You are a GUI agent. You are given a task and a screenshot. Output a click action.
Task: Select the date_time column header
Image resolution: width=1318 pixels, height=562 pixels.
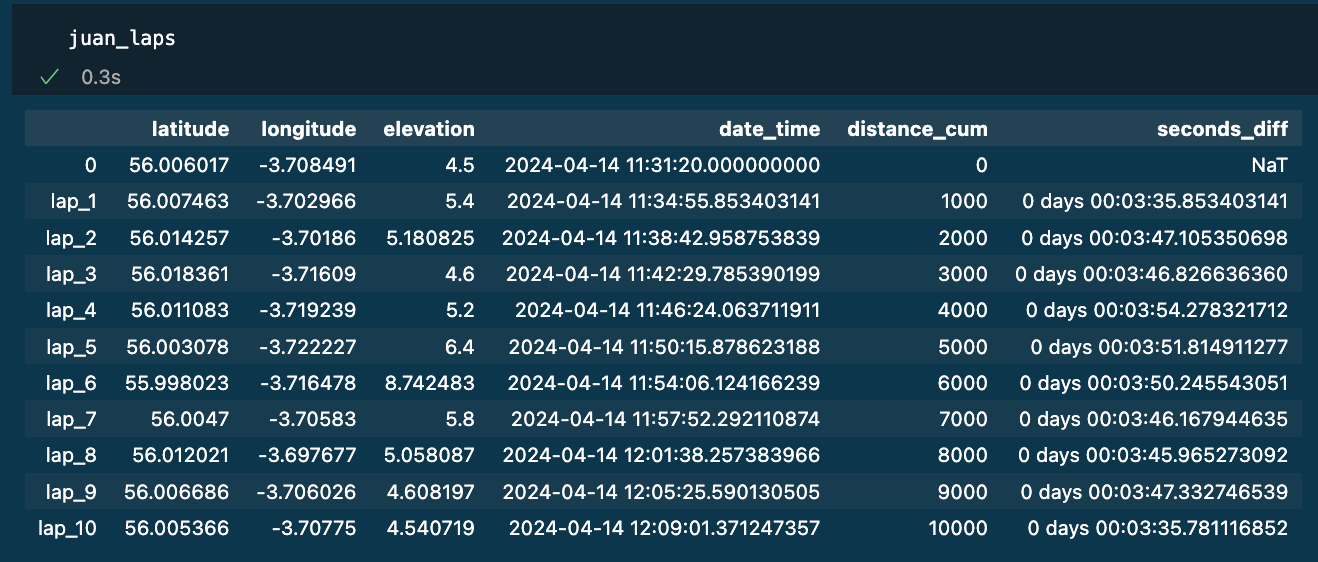coord(769,129)
